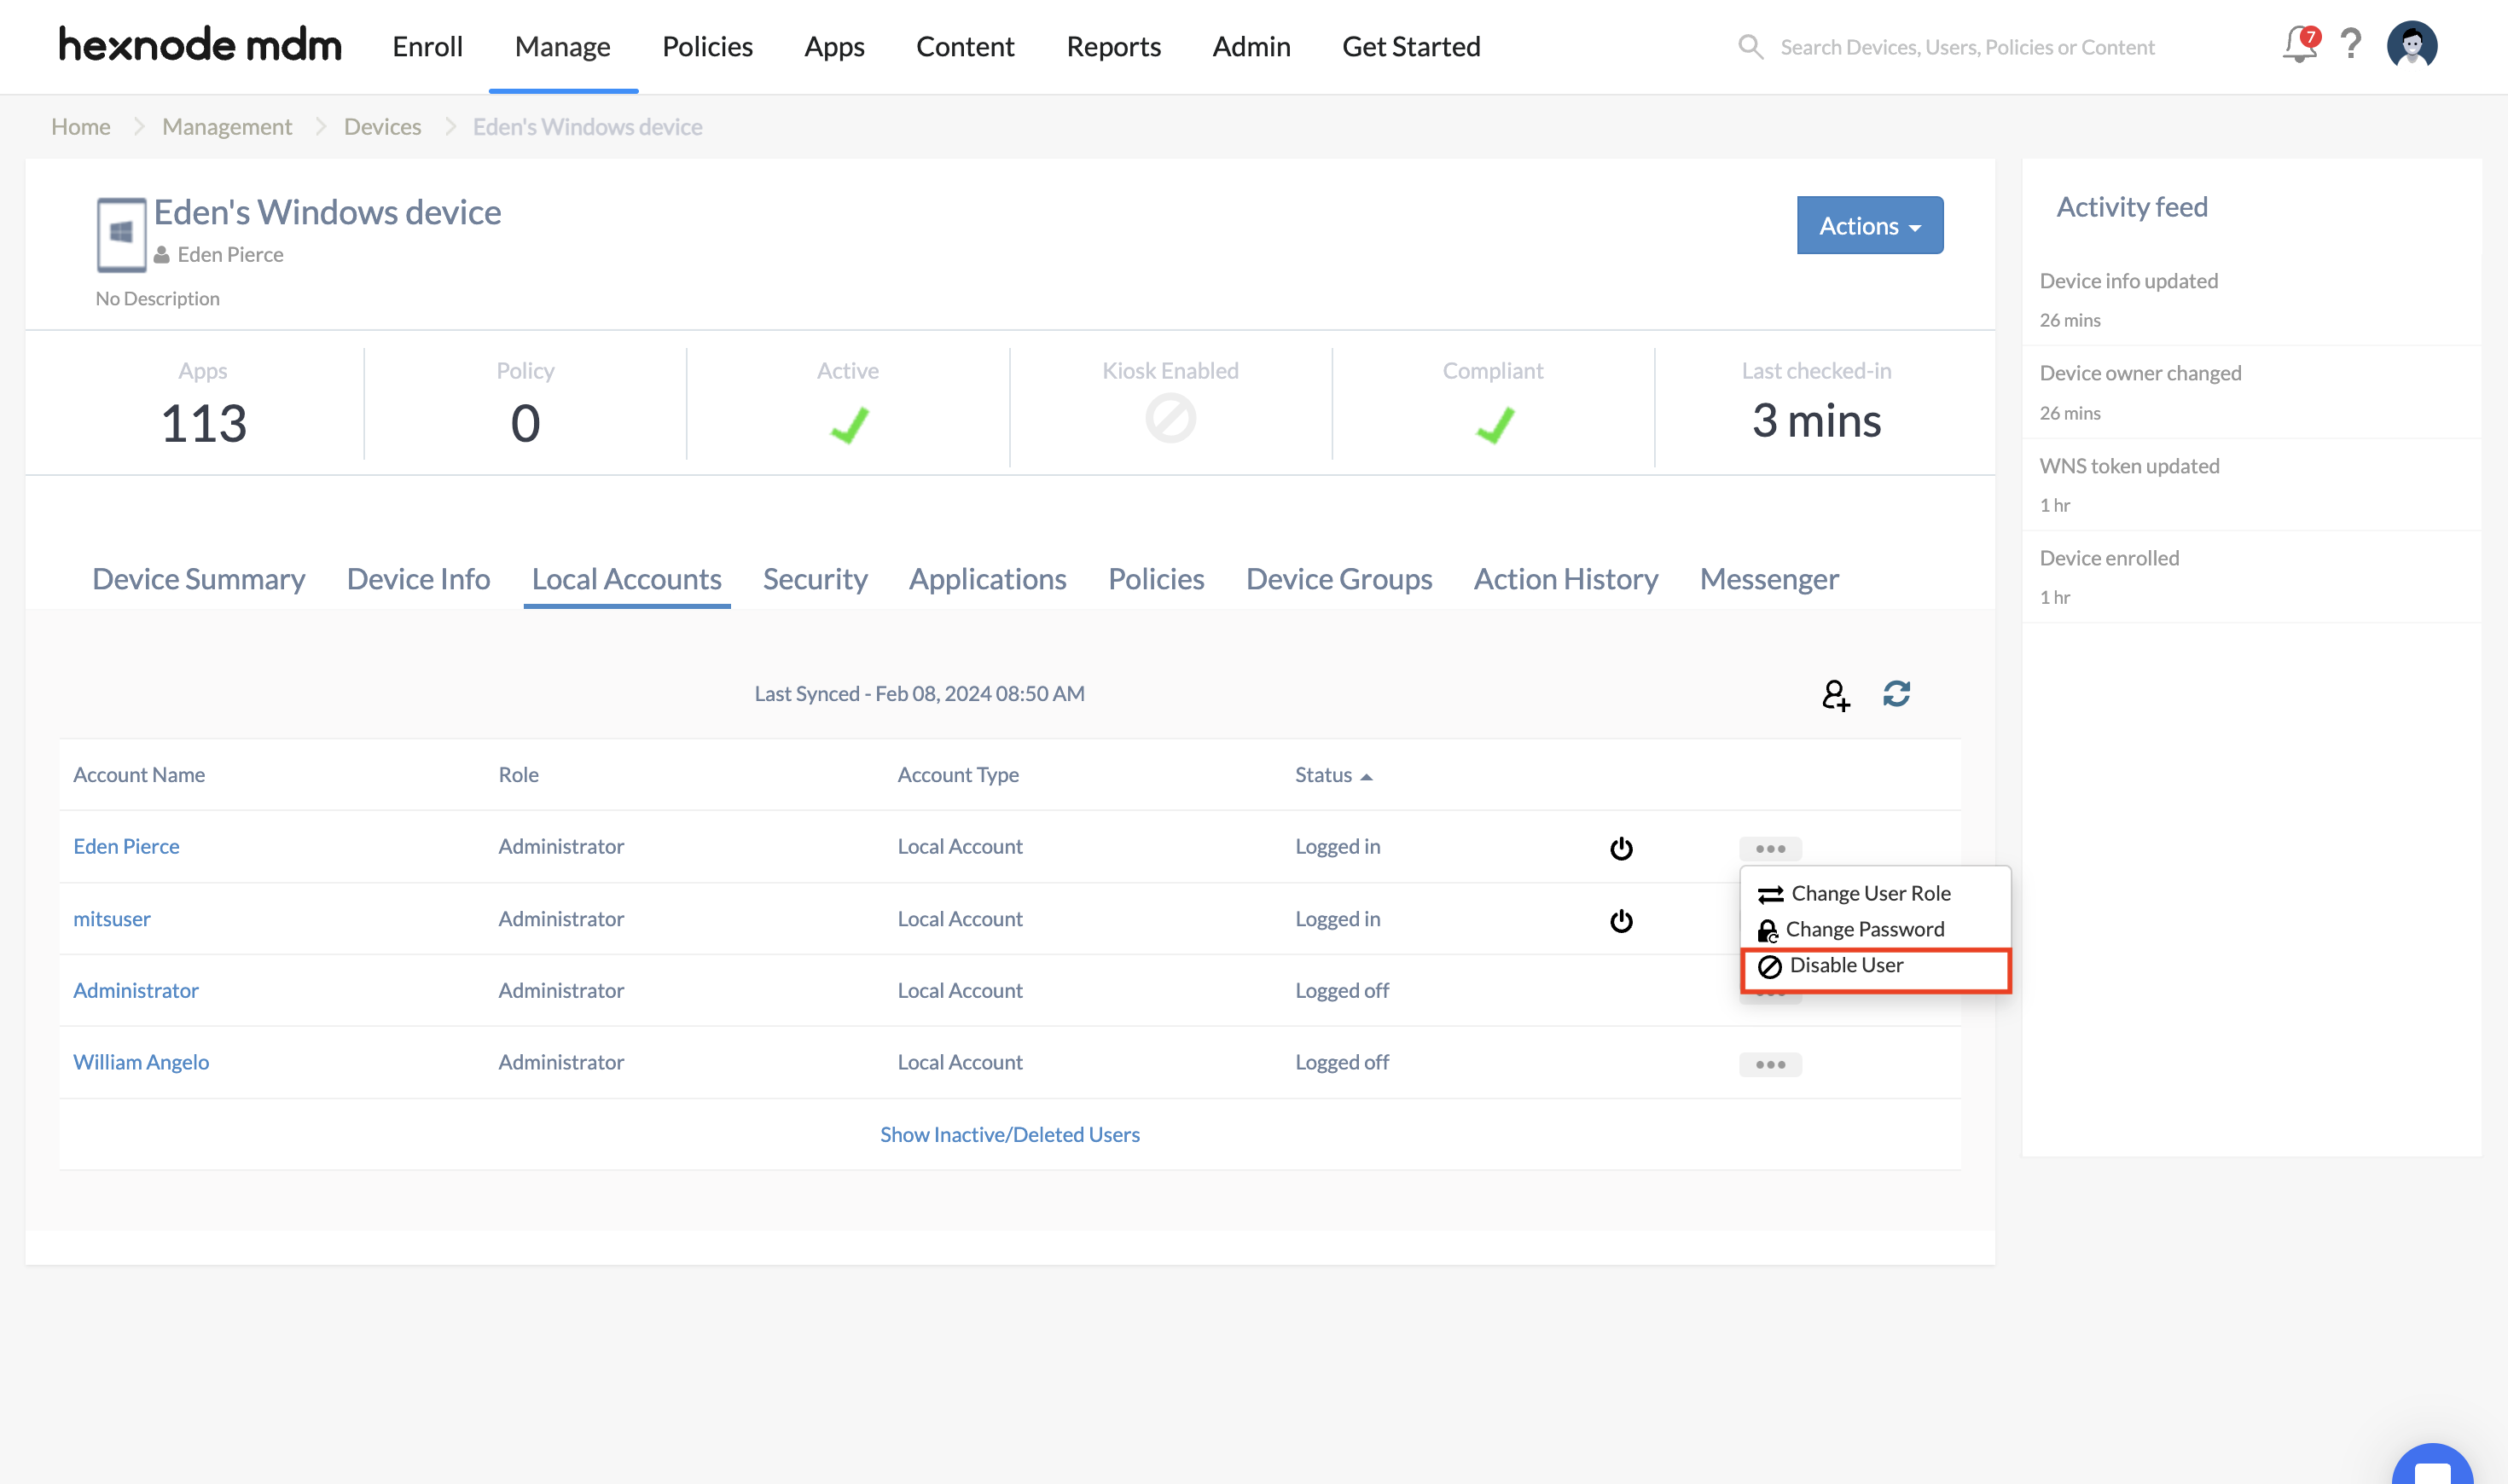Sort by the Account Name column header

tap(139, 775)
